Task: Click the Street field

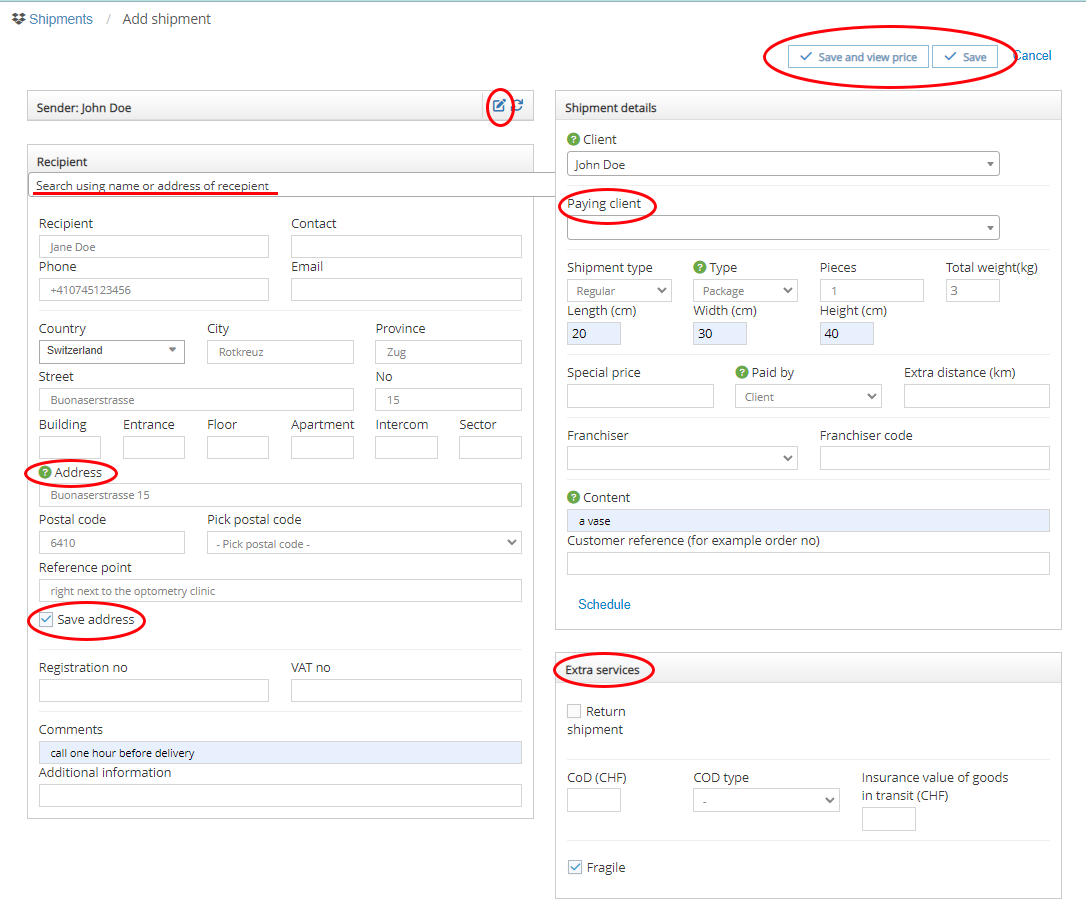Action: coord(196,400)
